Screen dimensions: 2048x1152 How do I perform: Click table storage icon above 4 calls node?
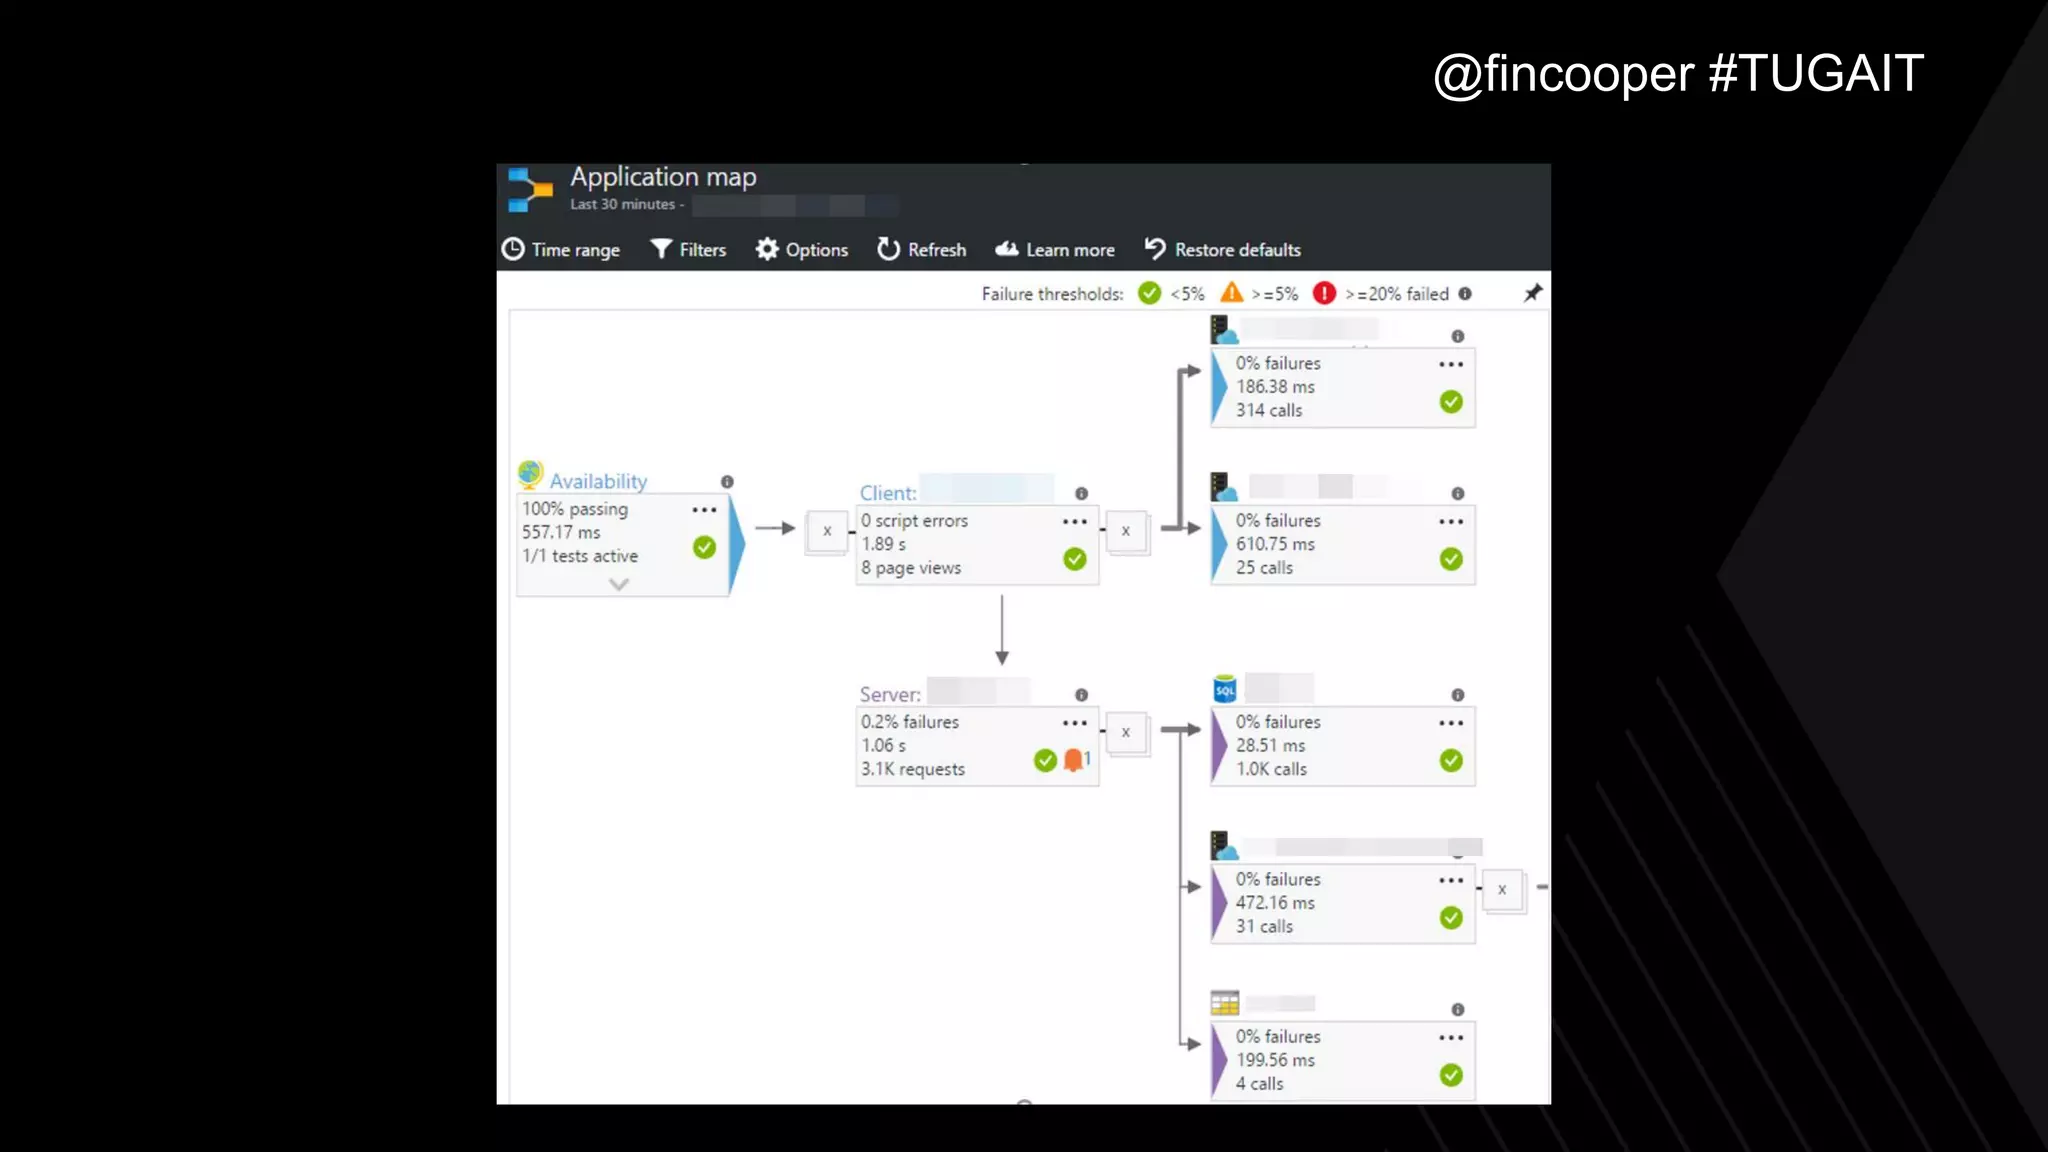[x=1224, y=1003]
